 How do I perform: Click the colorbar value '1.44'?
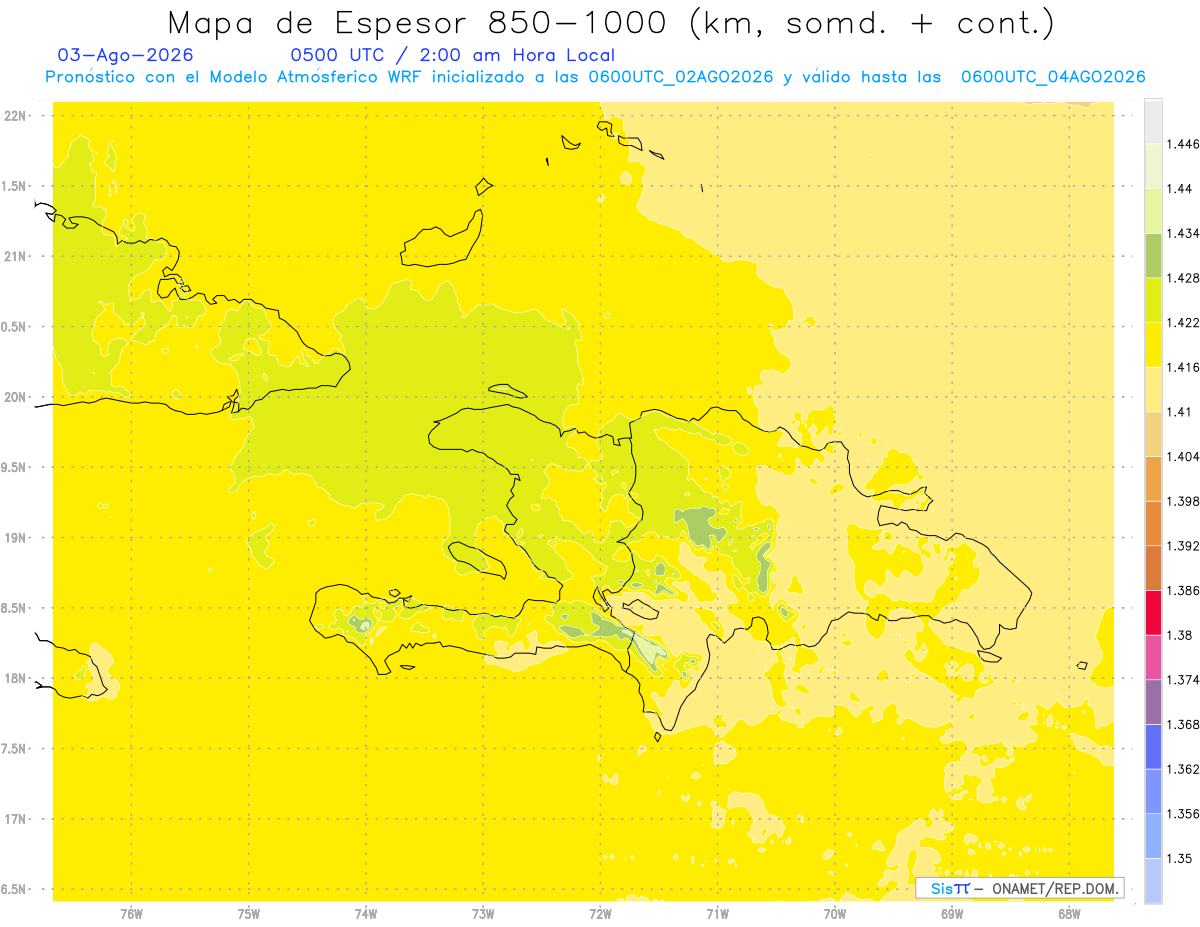coord(1180,188)
